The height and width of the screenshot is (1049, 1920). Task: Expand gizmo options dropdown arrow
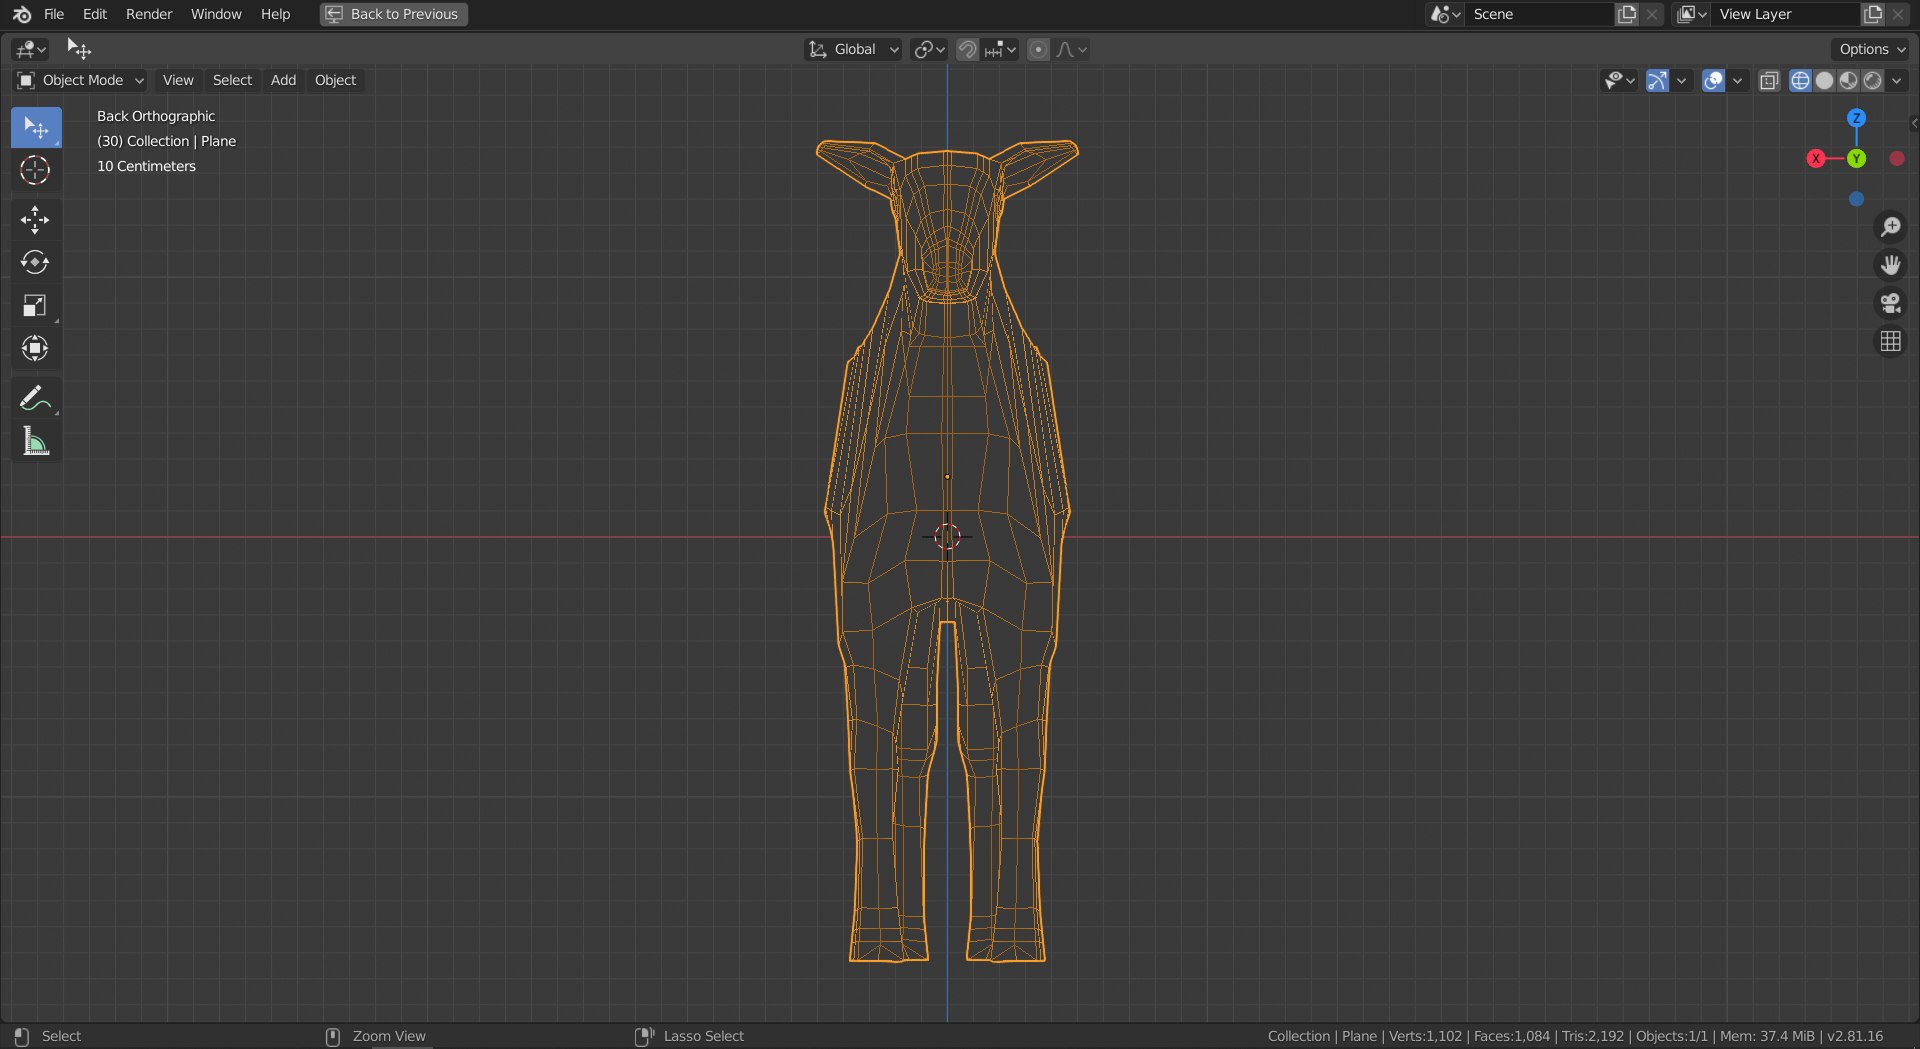tap(1681, 81)
